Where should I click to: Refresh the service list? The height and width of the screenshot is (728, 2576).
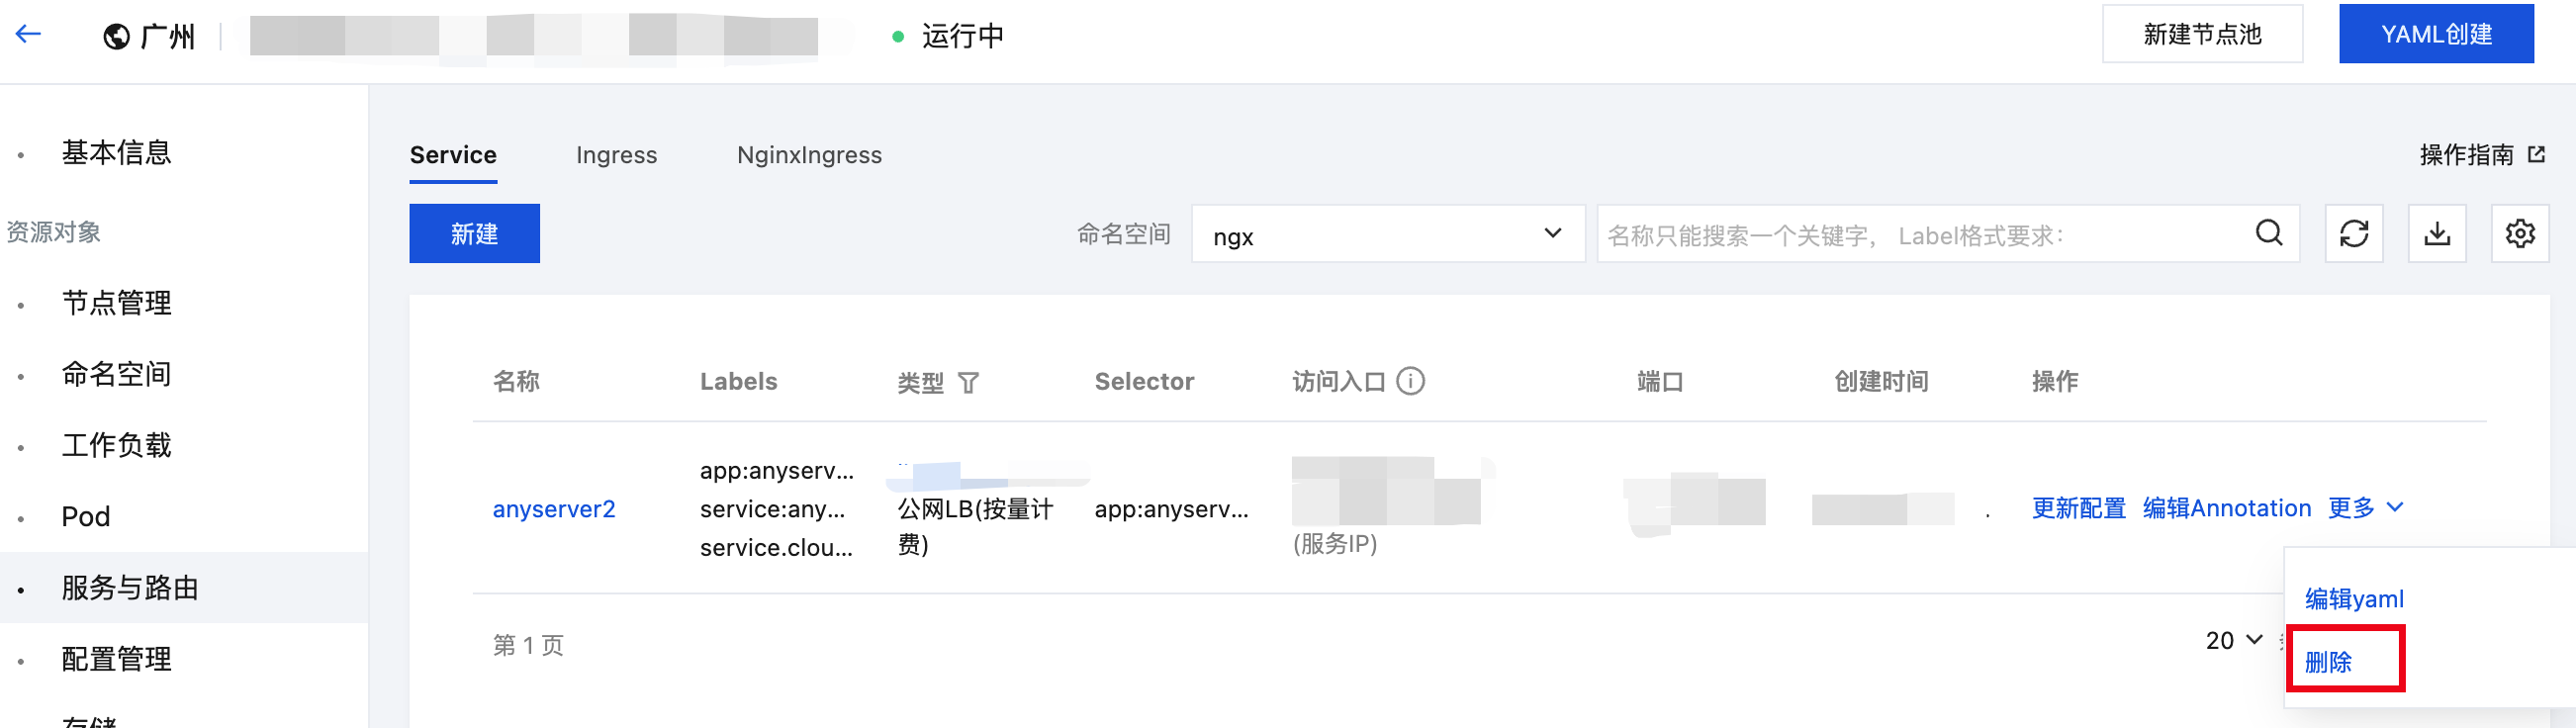(x=2354, y=233)
